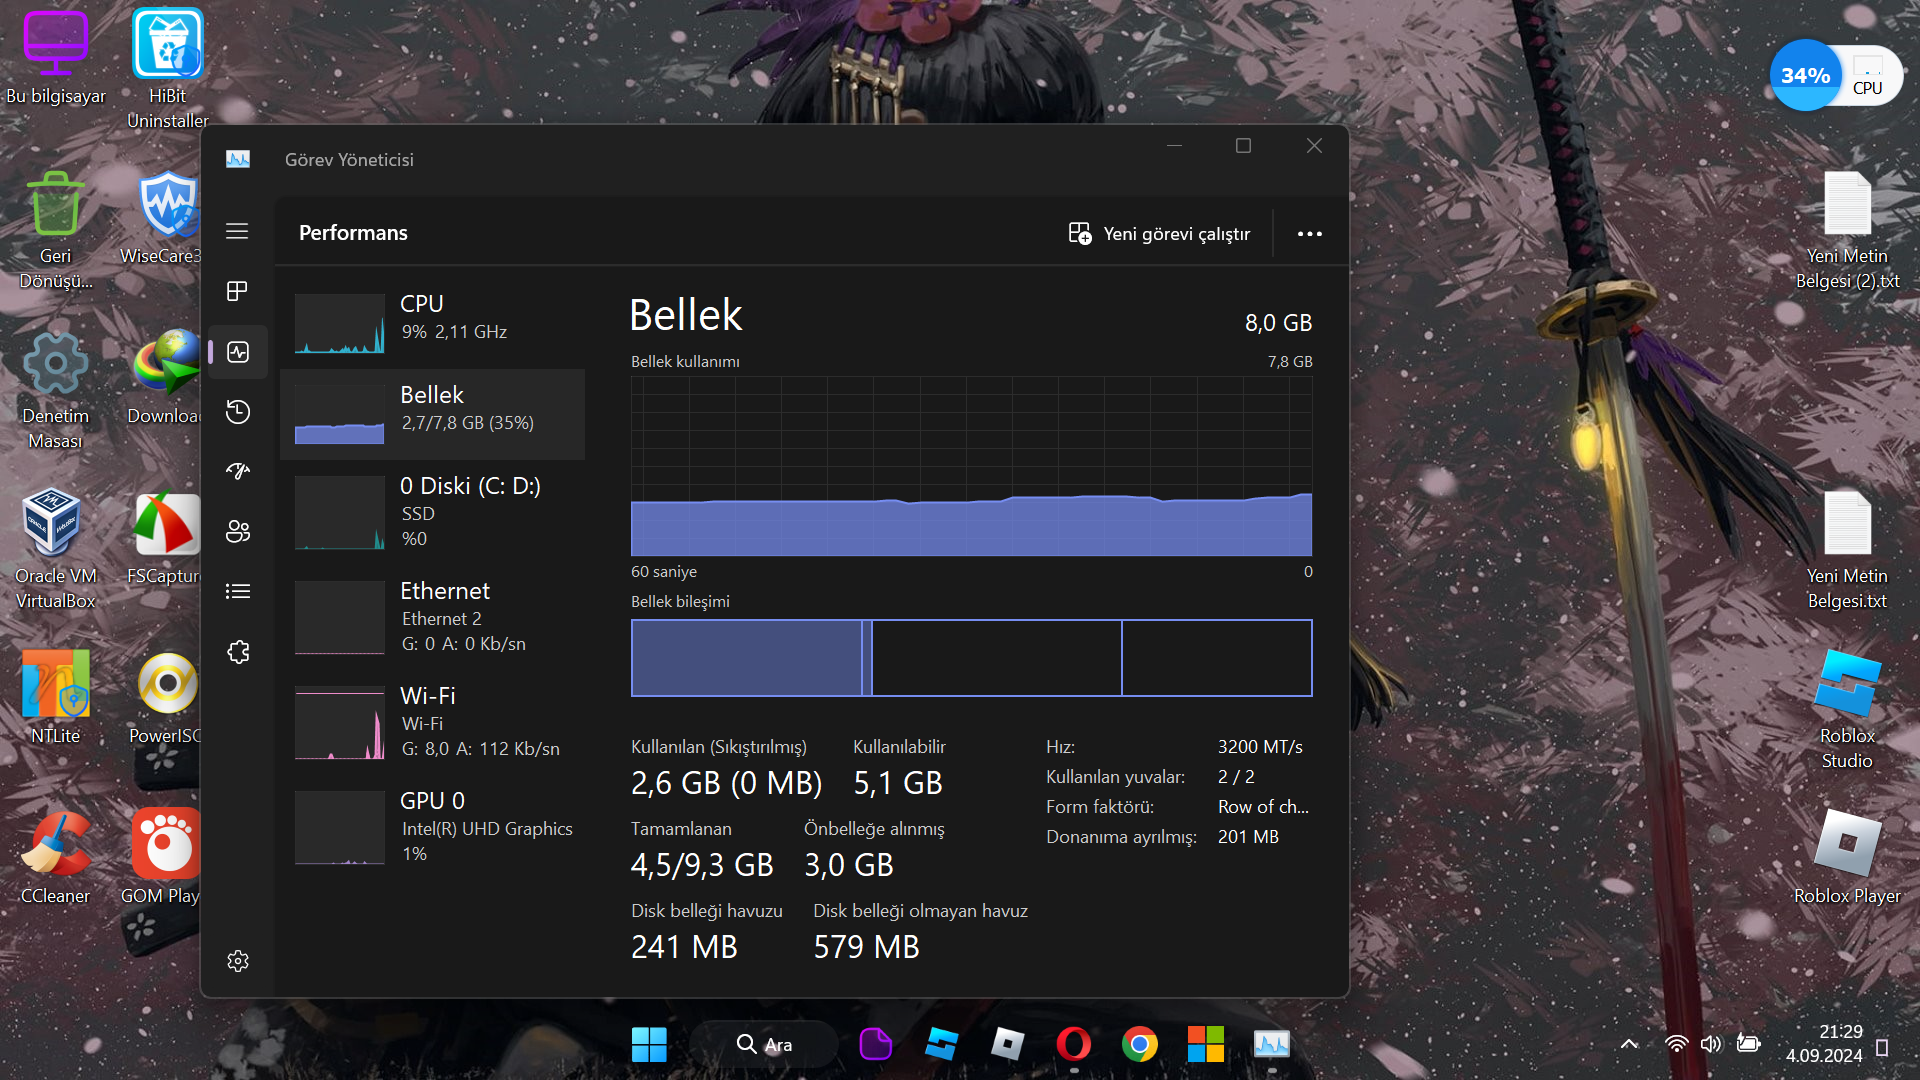Open the Processes page in sidebar
This screenshot has width=1920, height=1080.
click(237, 291)
